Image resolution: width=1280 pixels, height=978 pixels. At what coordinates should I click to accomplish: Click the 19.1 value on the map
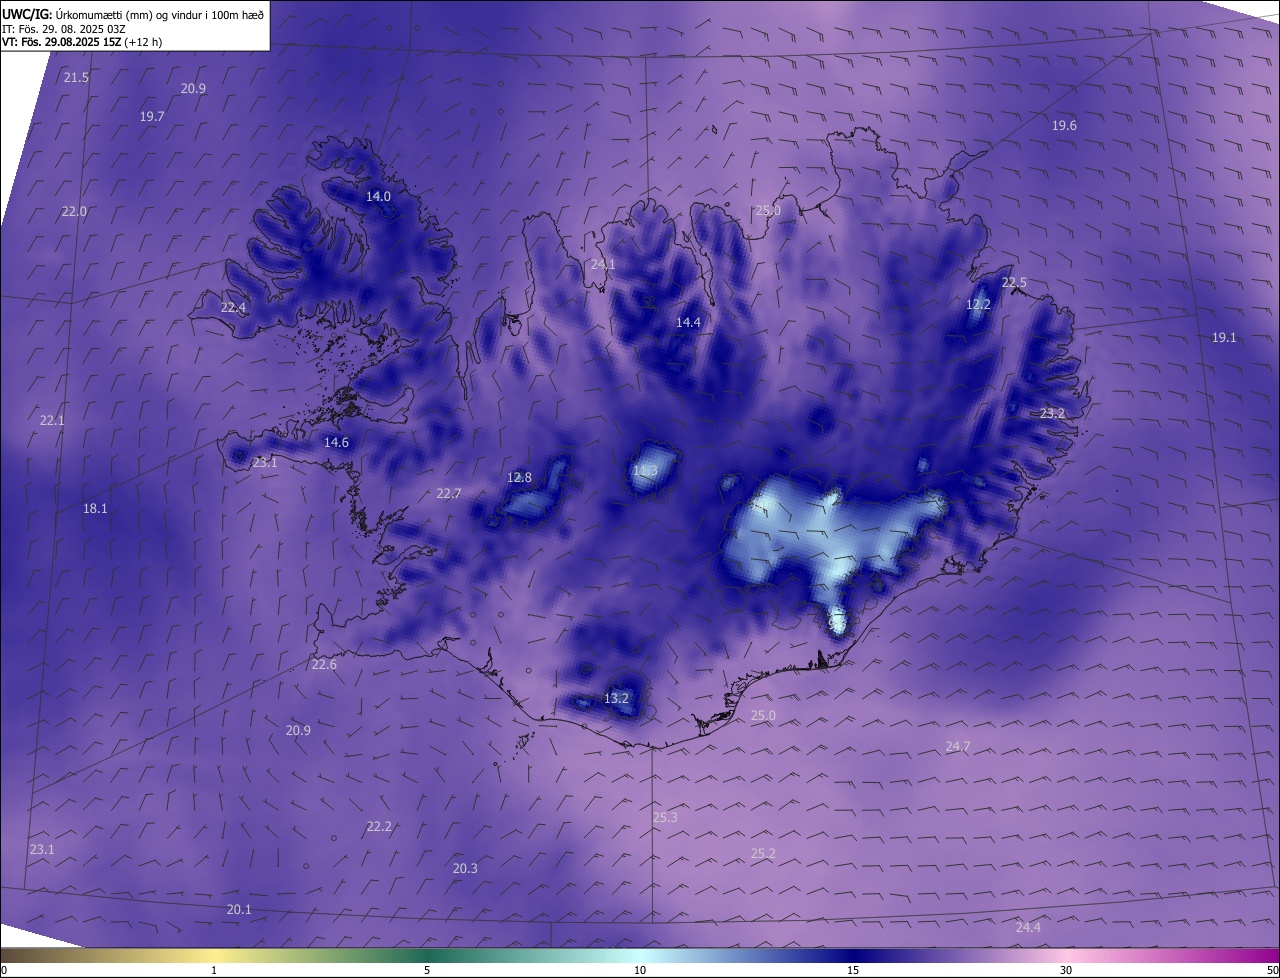(x=1224, y=338)
